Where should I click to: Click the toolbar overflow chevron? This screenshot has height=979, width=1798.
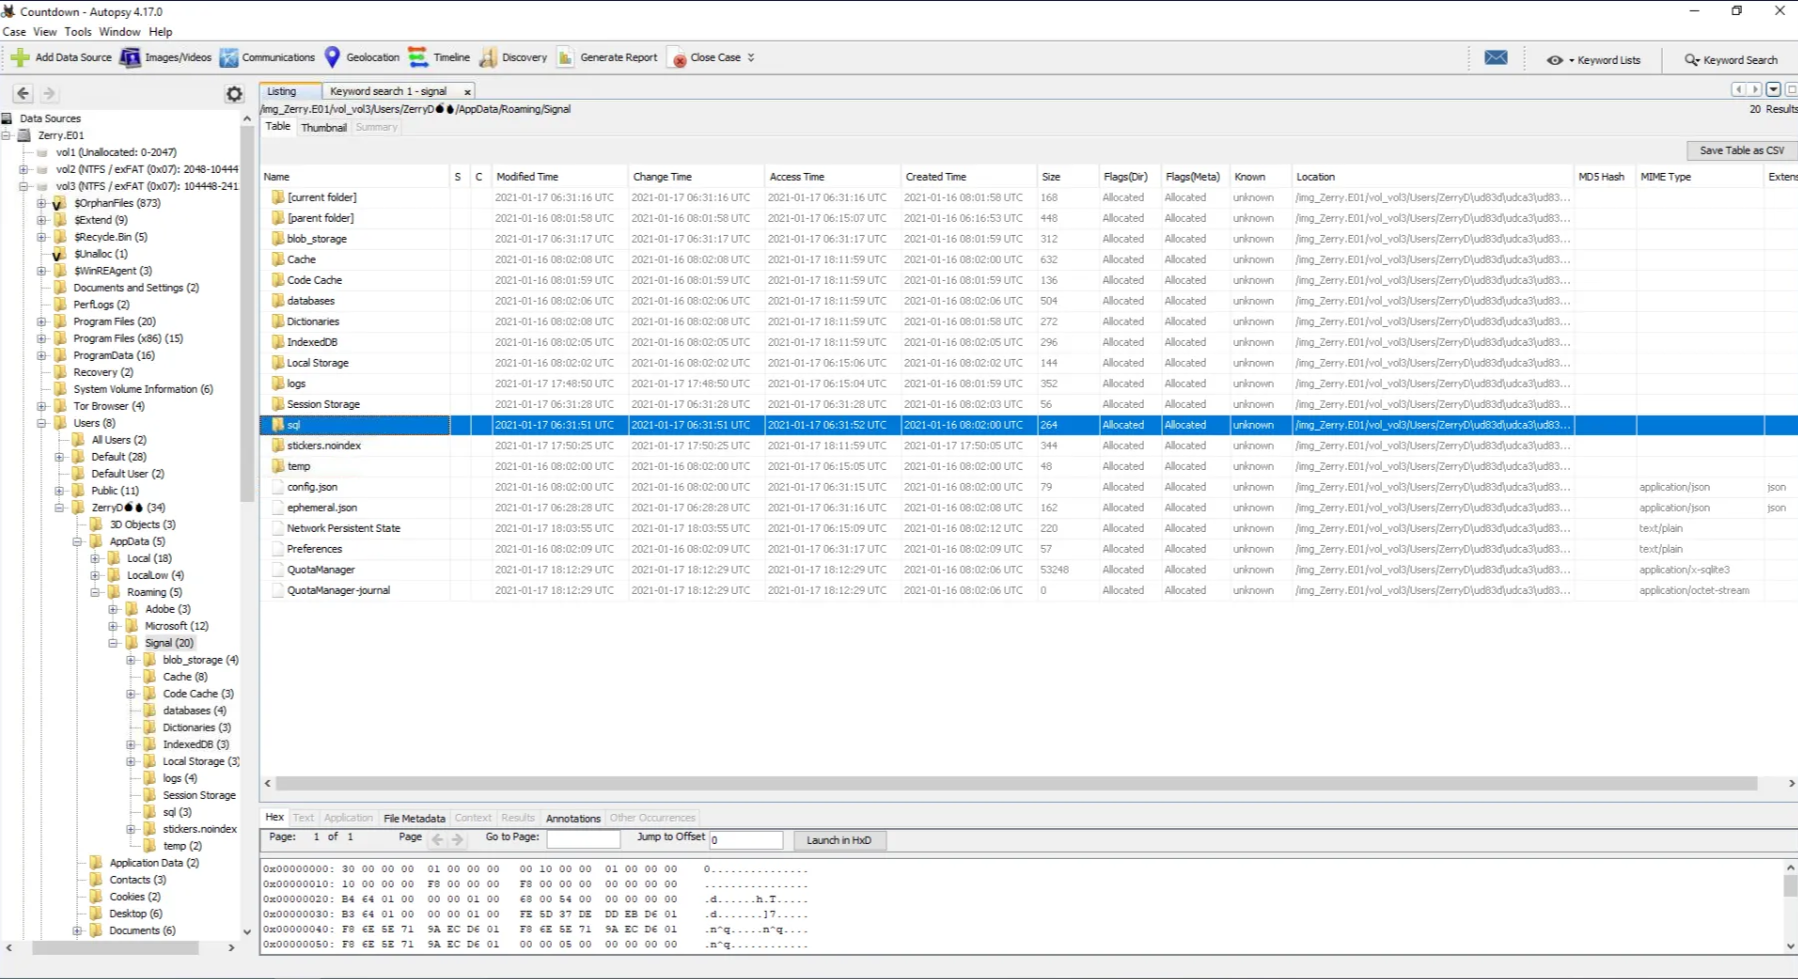pyautogui.click(x=751, y=58)
